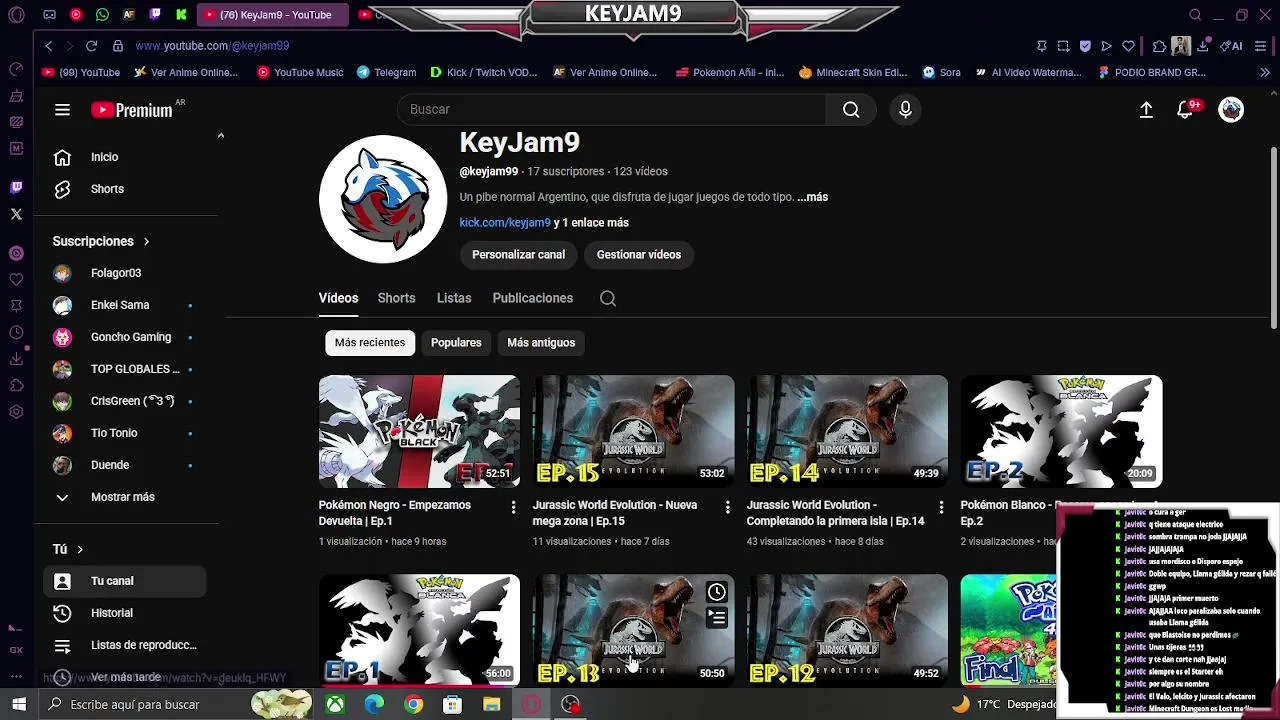1280x720 pixels.
Task: Click the browser address bar URL
Action: click(212, 46)
